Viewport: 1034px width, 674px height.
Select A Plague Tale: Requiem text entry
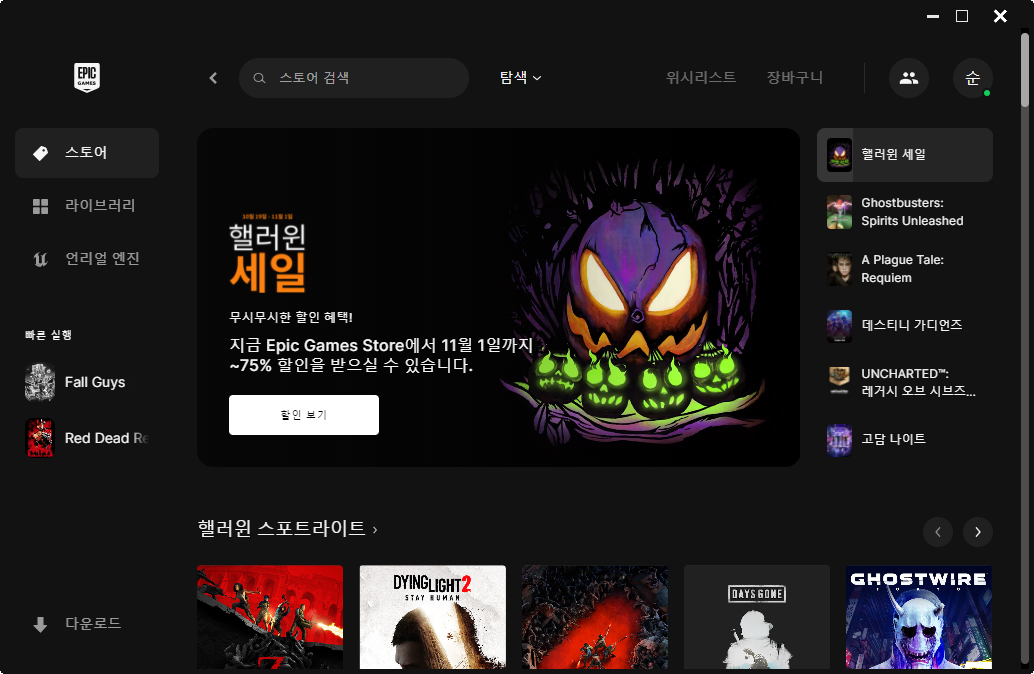point(902,269)
